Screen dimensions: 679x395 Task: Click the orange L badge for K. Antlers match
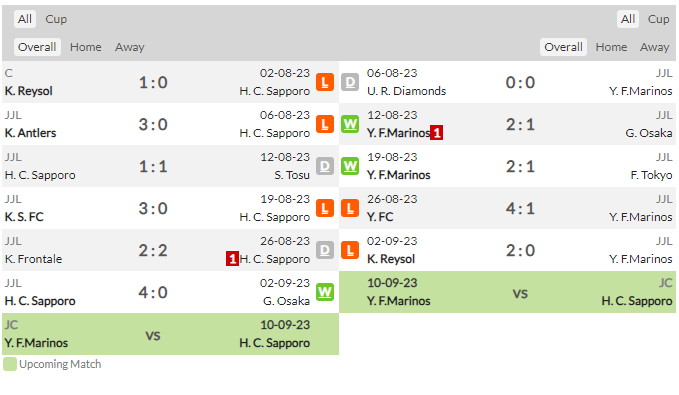point(325,124)
